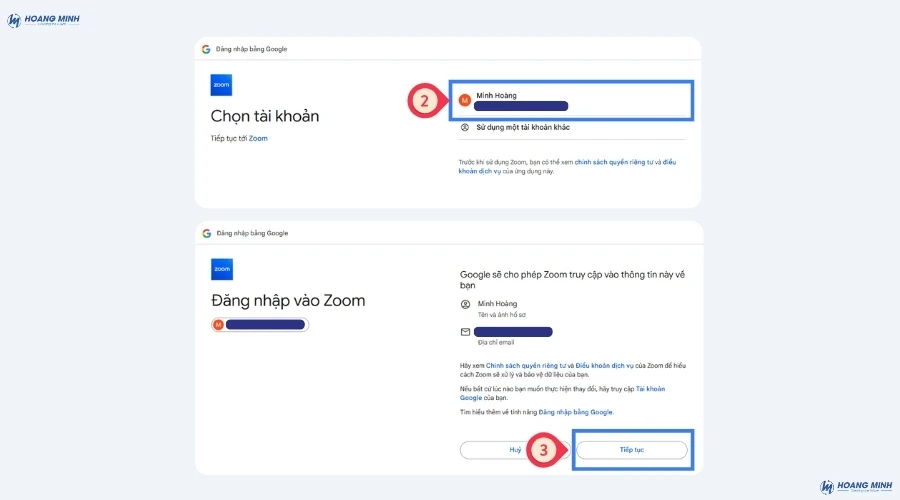
Task: Click the Google logo in the bottom dialog header
Action: pyautogui.click(x=207, y=234)
